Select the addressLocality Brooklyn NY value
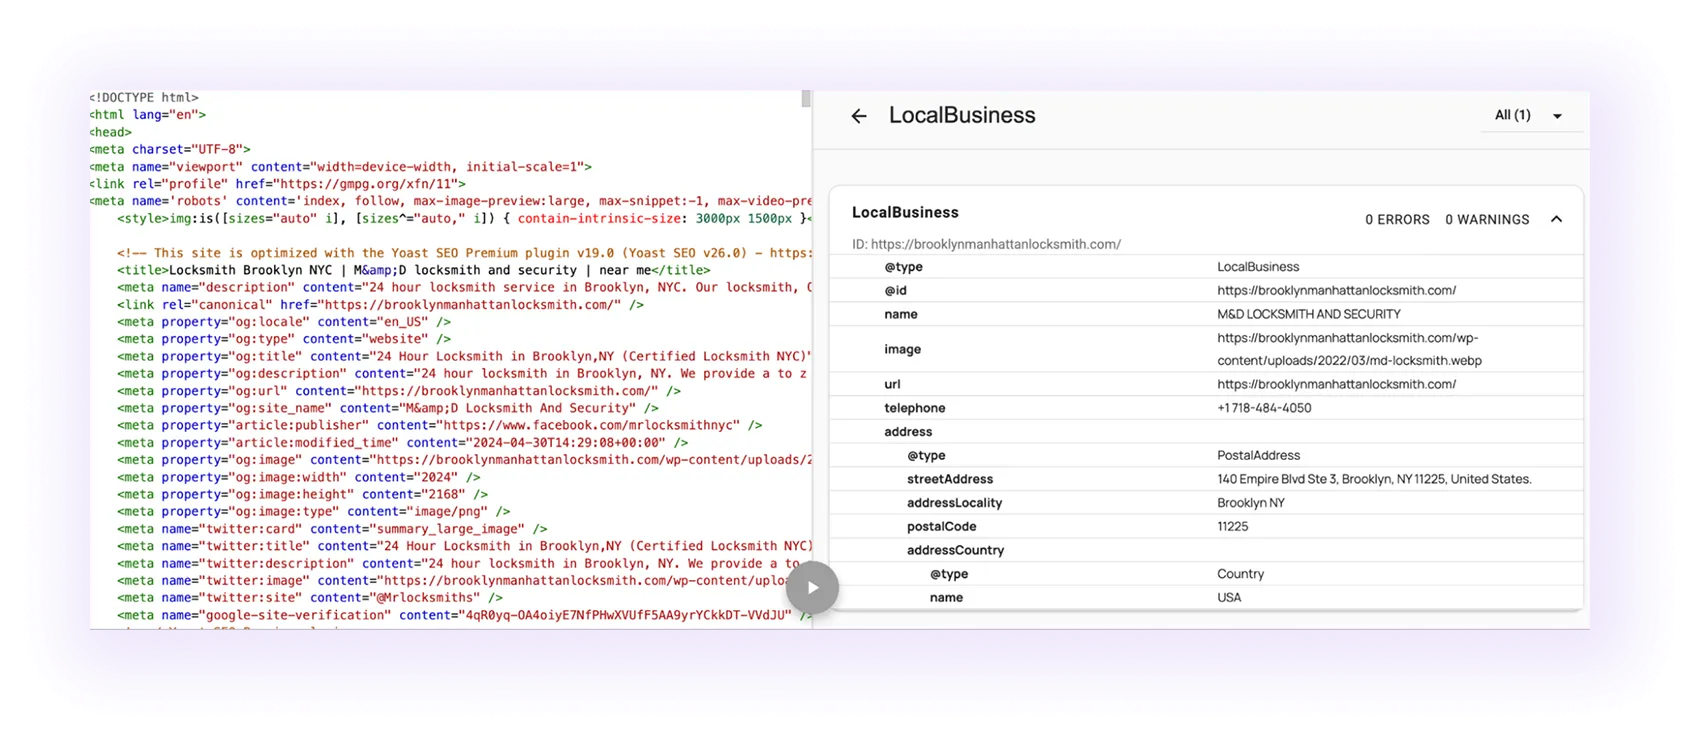Screen dimensions: 1700x740 pyautogui.click(x=1250, y=503)
